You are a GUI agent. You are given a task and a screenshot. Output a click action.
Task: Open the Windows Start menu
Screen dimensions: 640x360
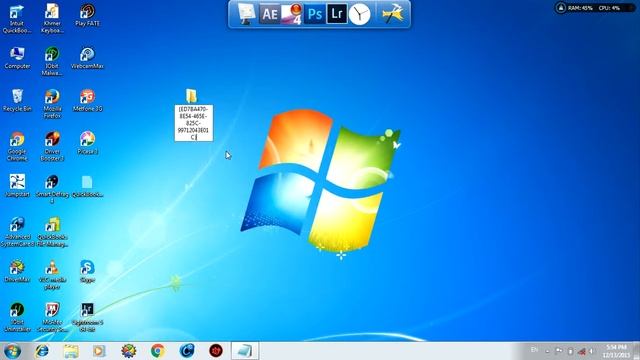tap(12, 351)
